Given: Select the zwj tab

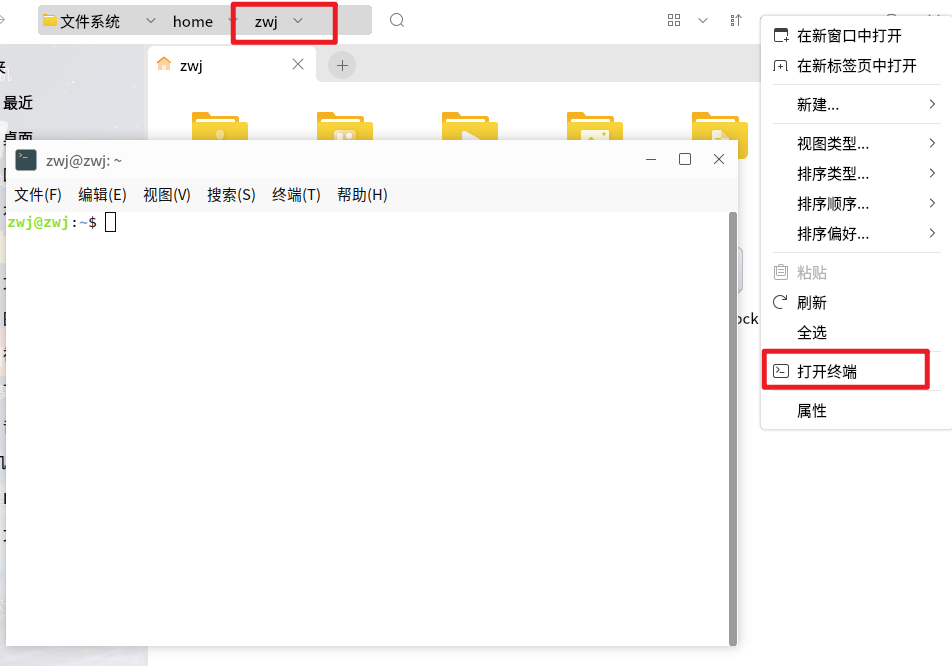Looking at the screenshot, I should tap(231, 65).
